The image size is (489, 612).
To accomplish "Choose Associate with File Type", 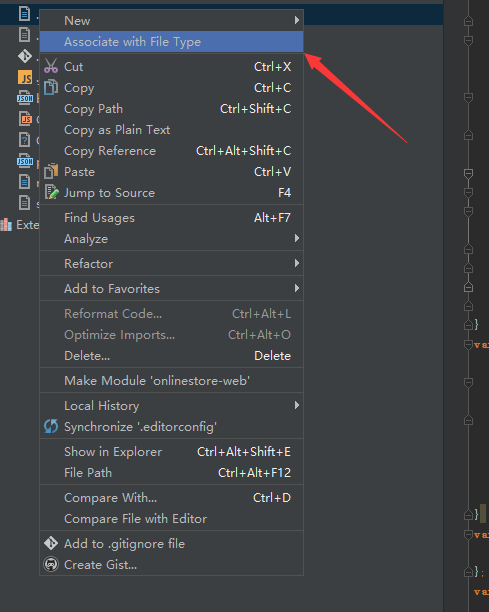I will pos(171,41).
